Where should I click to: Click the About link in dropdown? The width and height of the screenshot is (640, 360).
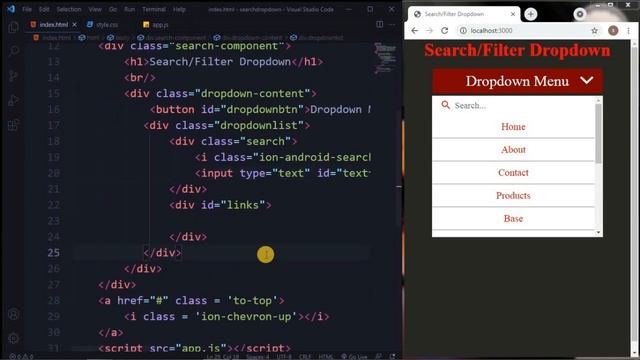(513, 150)
